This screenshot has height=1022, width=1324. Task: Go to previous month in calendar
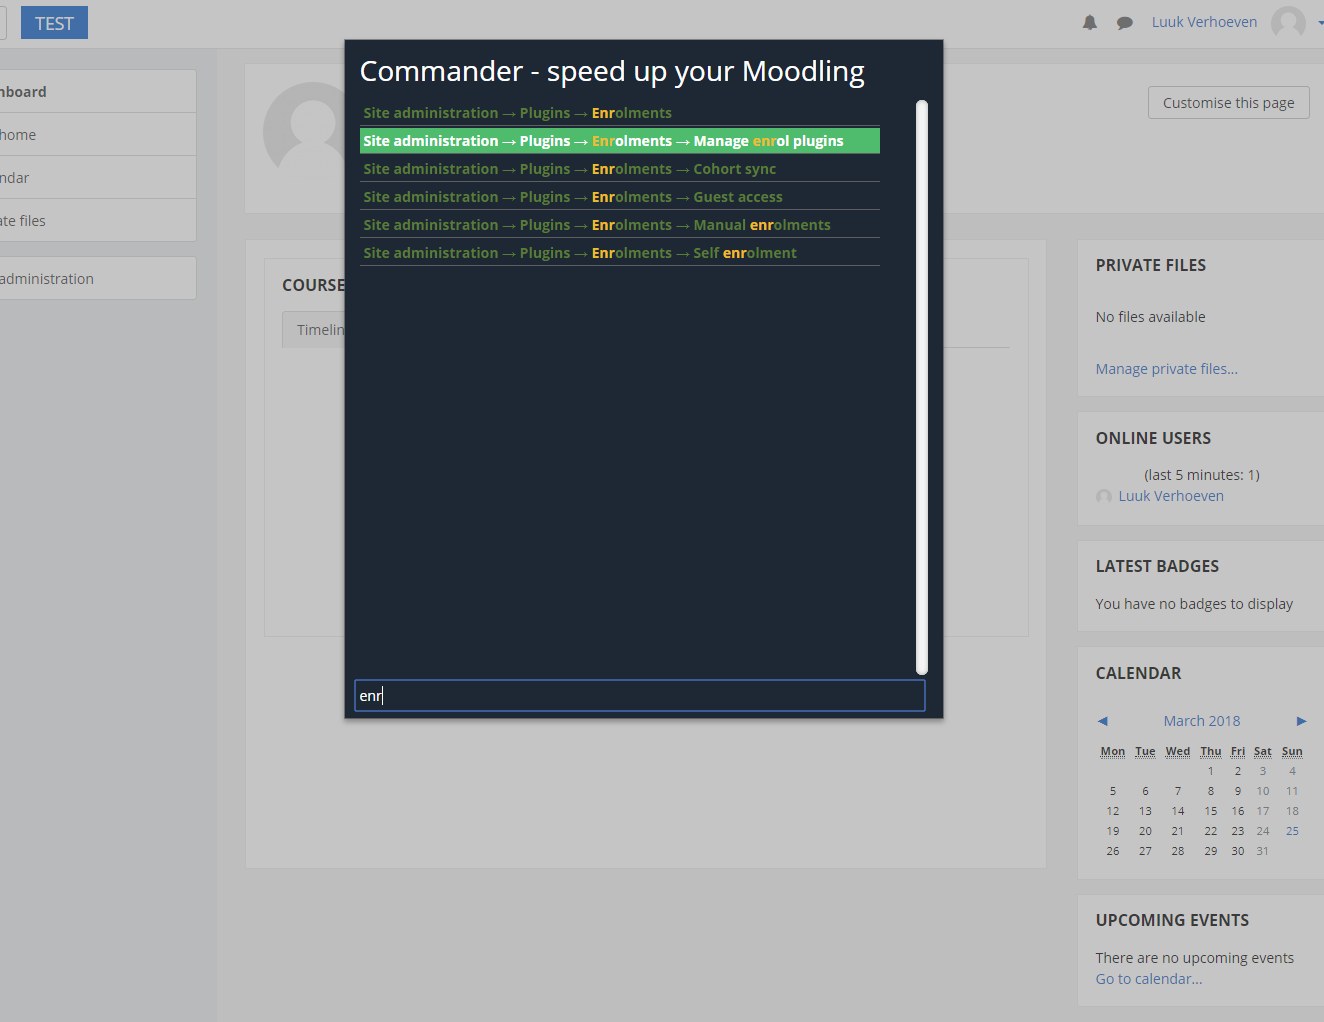coord(1102,721)
